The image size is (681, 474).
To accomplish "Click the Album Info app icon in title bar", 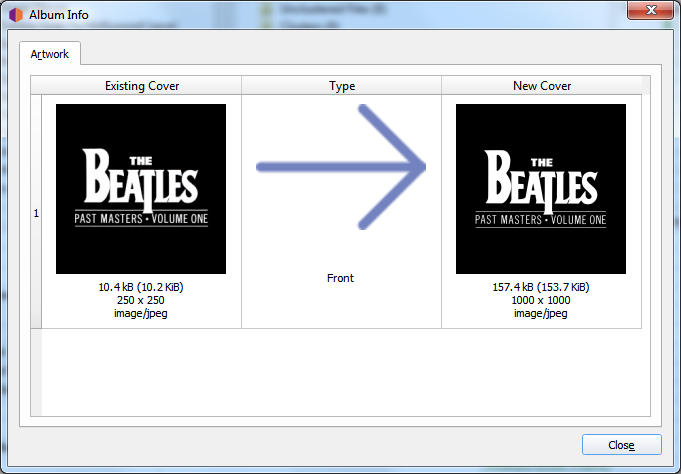I will point(16,15).
